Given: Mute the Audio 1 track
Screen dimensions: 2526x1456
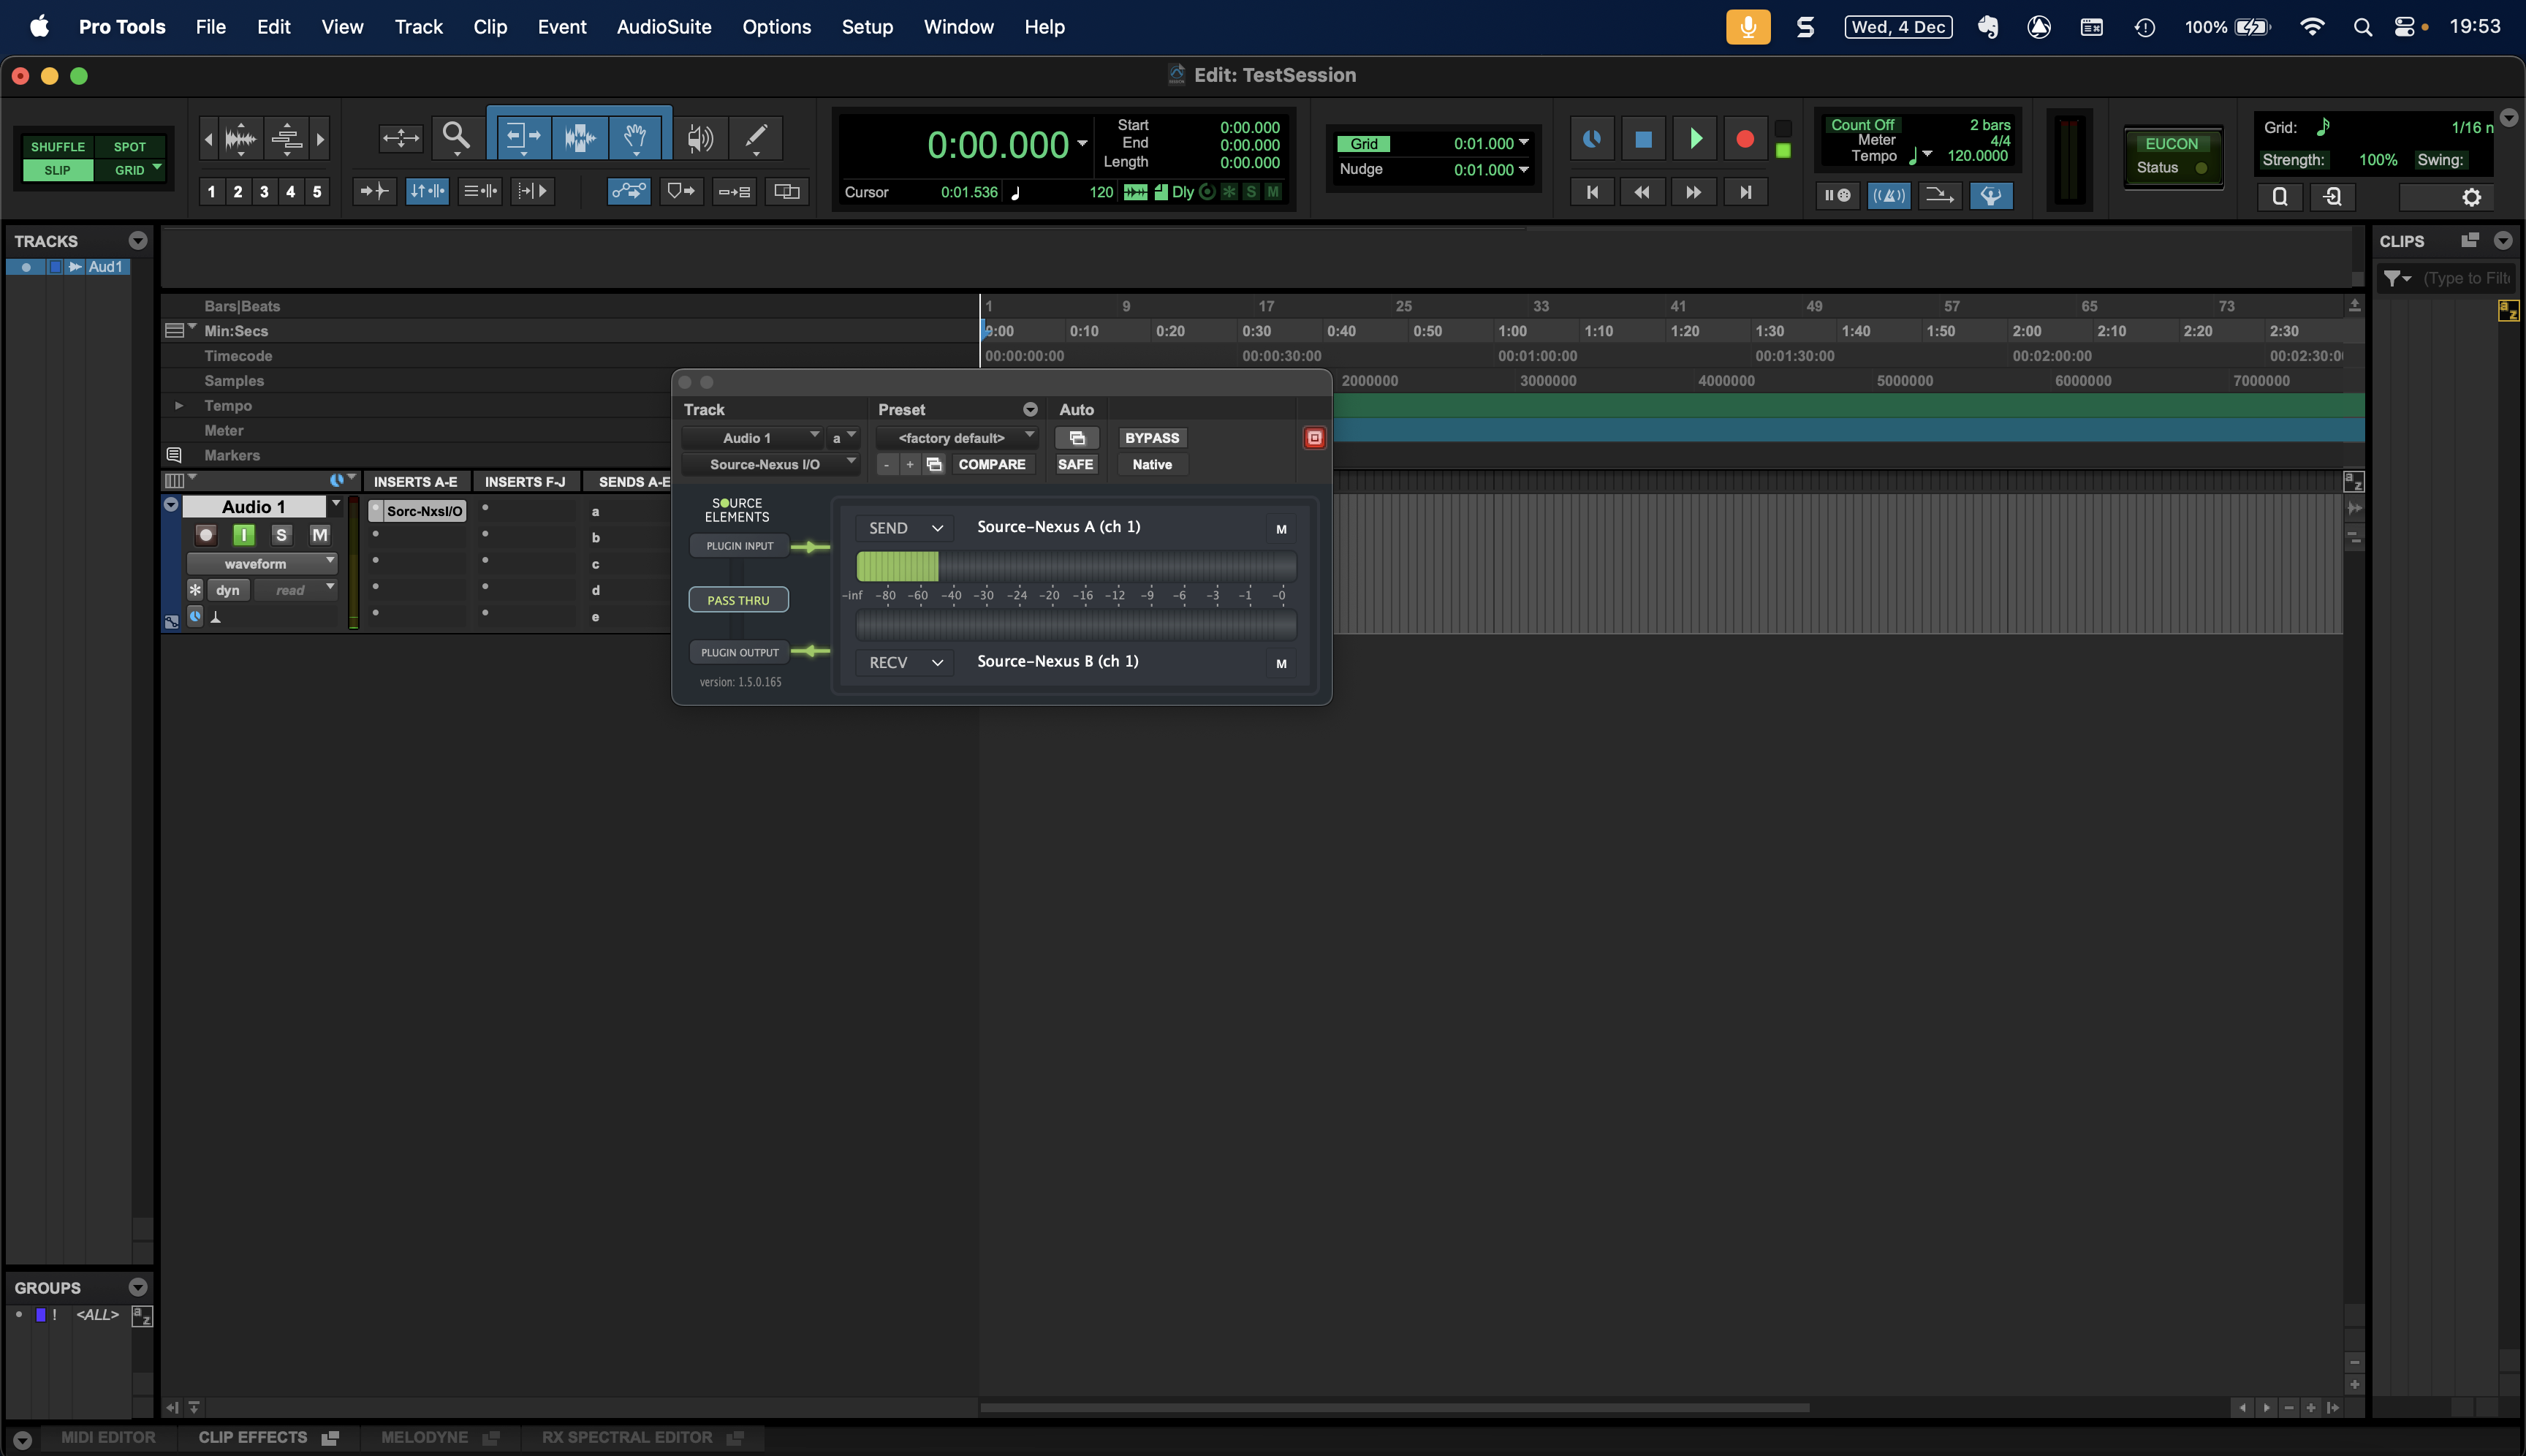Looking at the screenshot, I should 319,535.
